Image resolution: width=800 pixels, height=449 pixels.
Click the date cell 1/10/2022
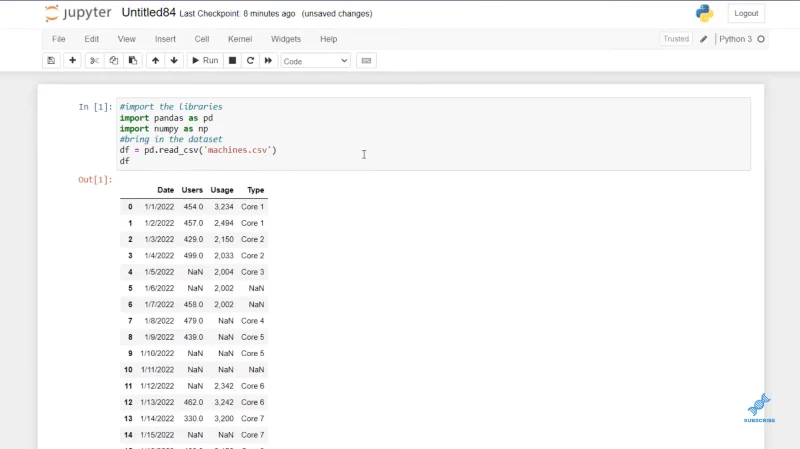pos(157,353)
